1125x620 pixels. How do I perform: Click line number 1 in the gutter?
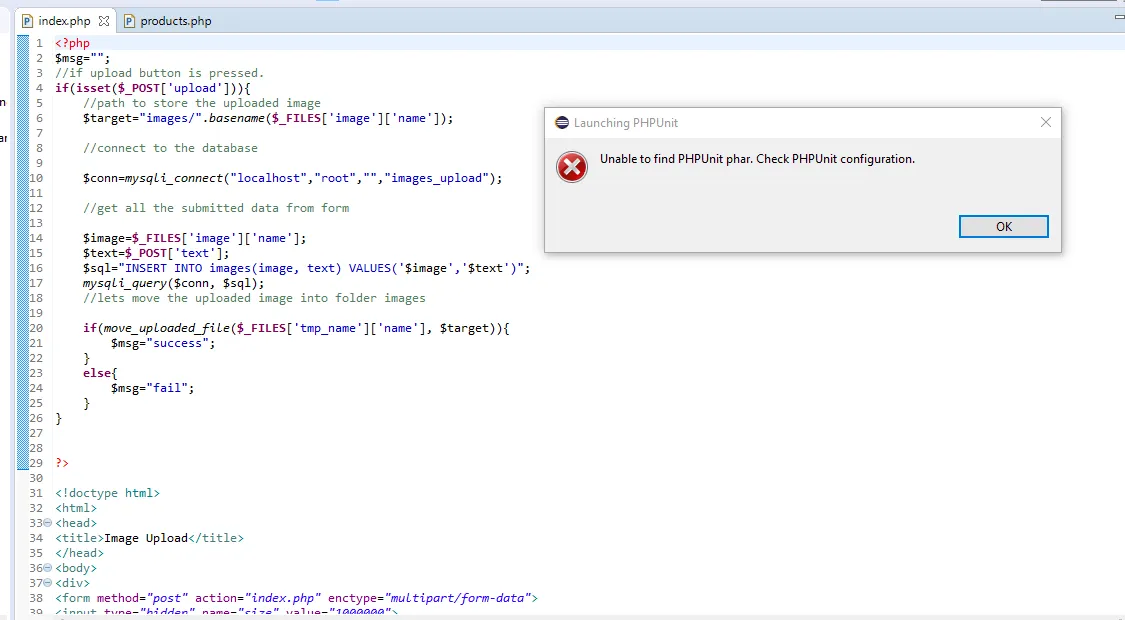pyautogui.click(x=39, y=43)
